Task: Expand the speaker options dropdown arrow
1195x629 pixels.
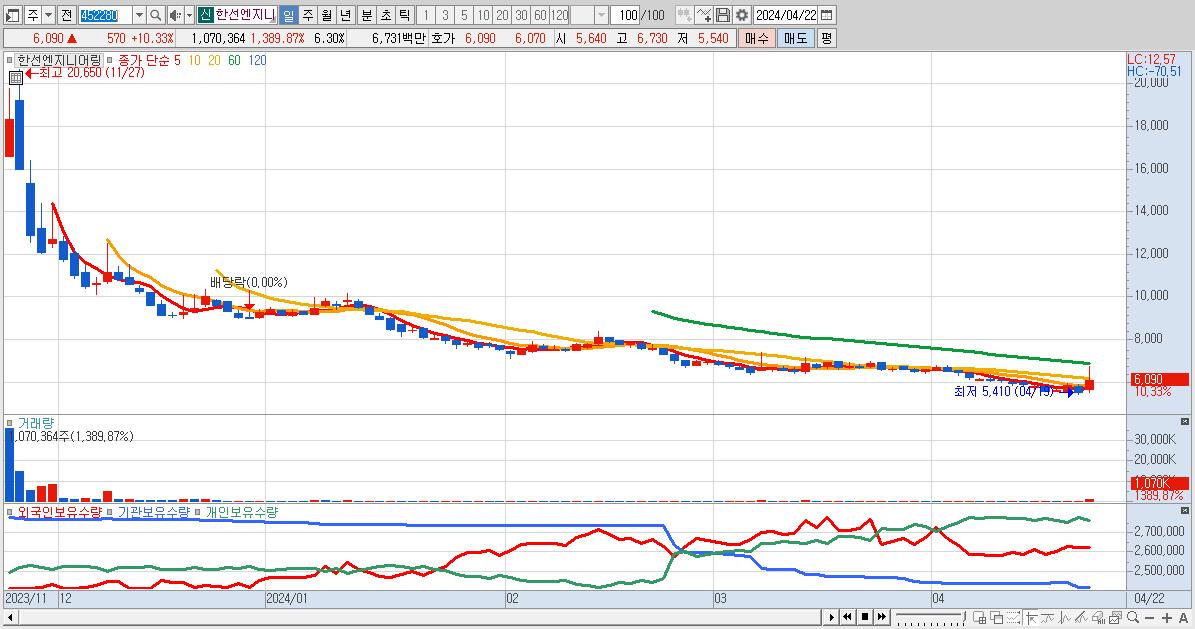Action: (x=189, y=14)
